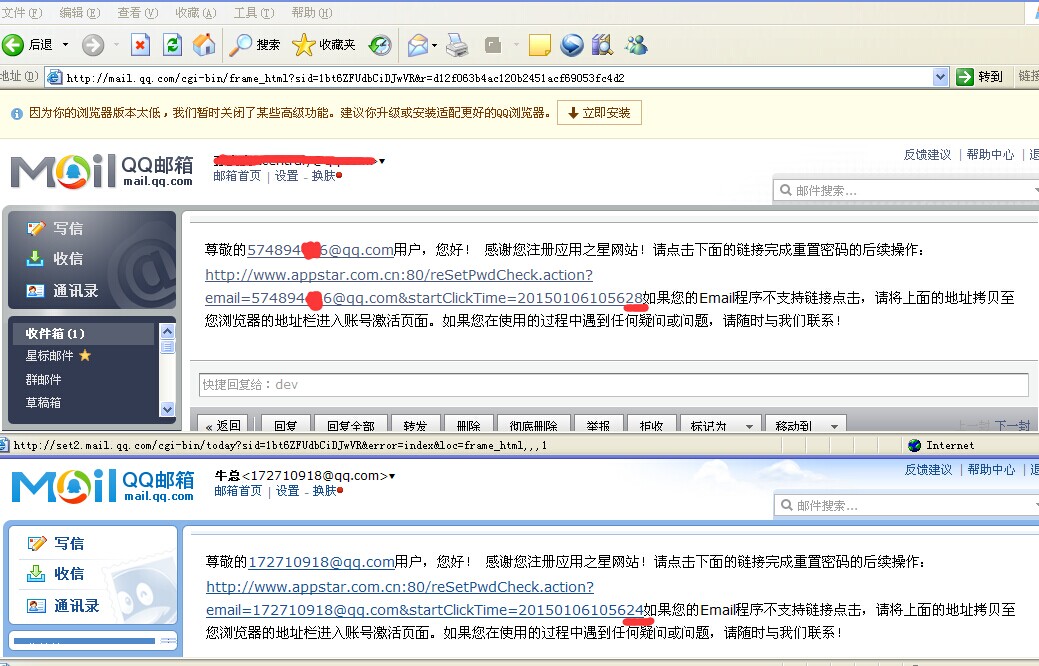Viewport: 1039px width, 666px height.
Task: Open the 搜索 magnifier toolbar button
Action: (254, 44)
